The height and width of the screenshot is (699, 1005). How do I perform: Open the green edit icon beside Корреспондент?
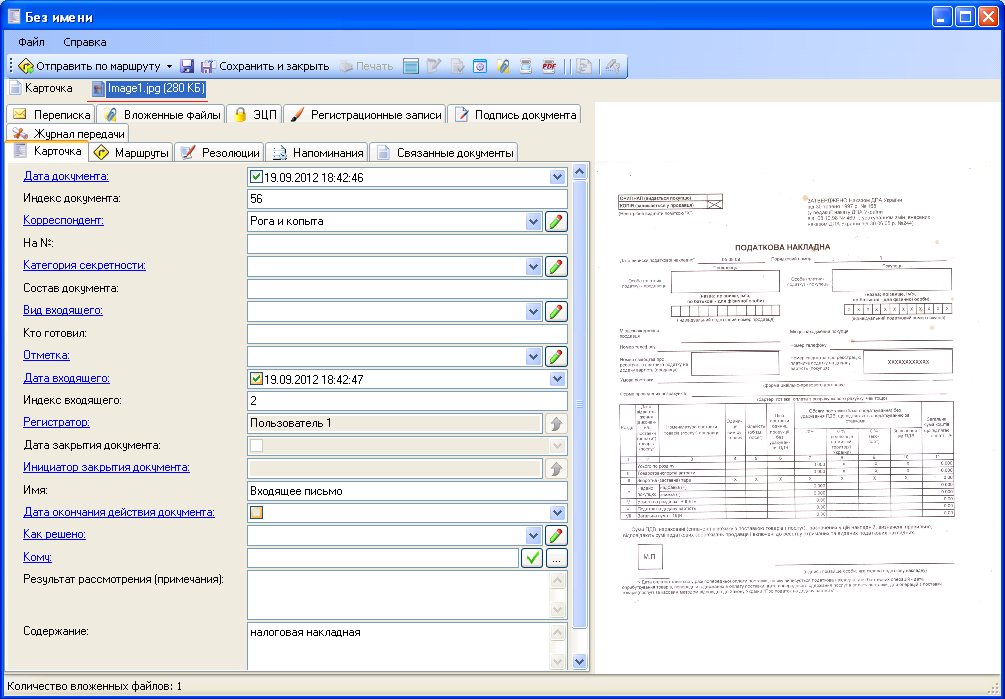(557, 221)
